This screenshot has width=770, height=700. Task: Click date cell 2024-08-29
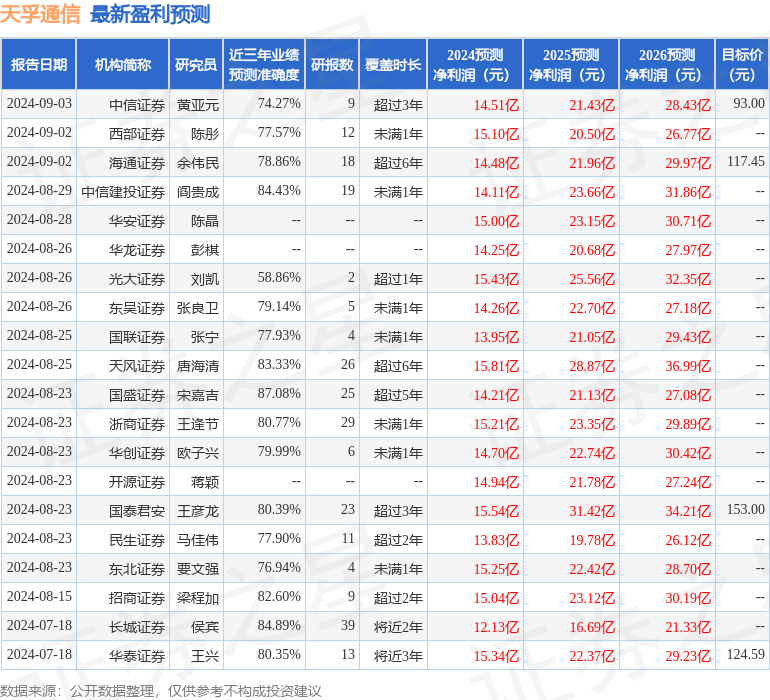(39, 191)
